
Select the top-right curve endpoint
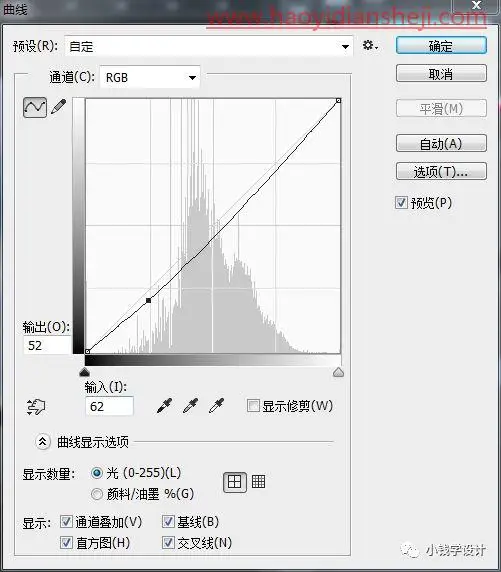pyautogui.click(x=339, y=100)
